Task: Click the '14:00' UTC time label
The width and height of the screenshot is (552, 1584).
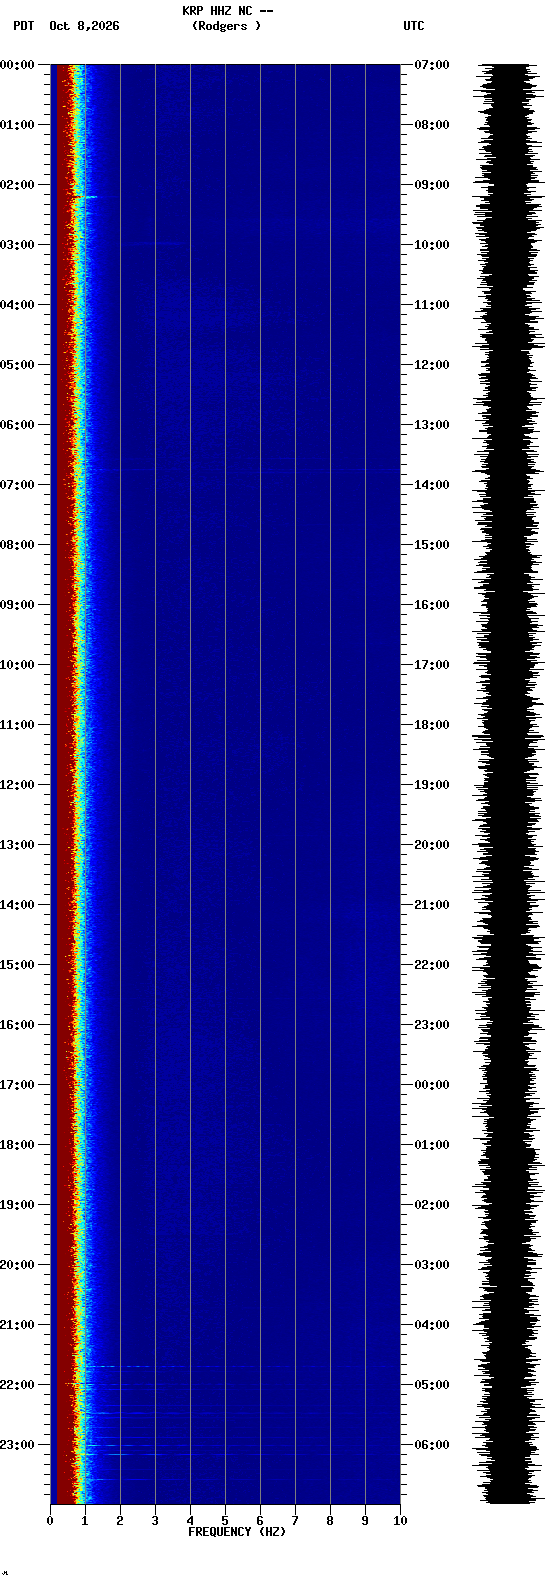Action: click(432, 485)
